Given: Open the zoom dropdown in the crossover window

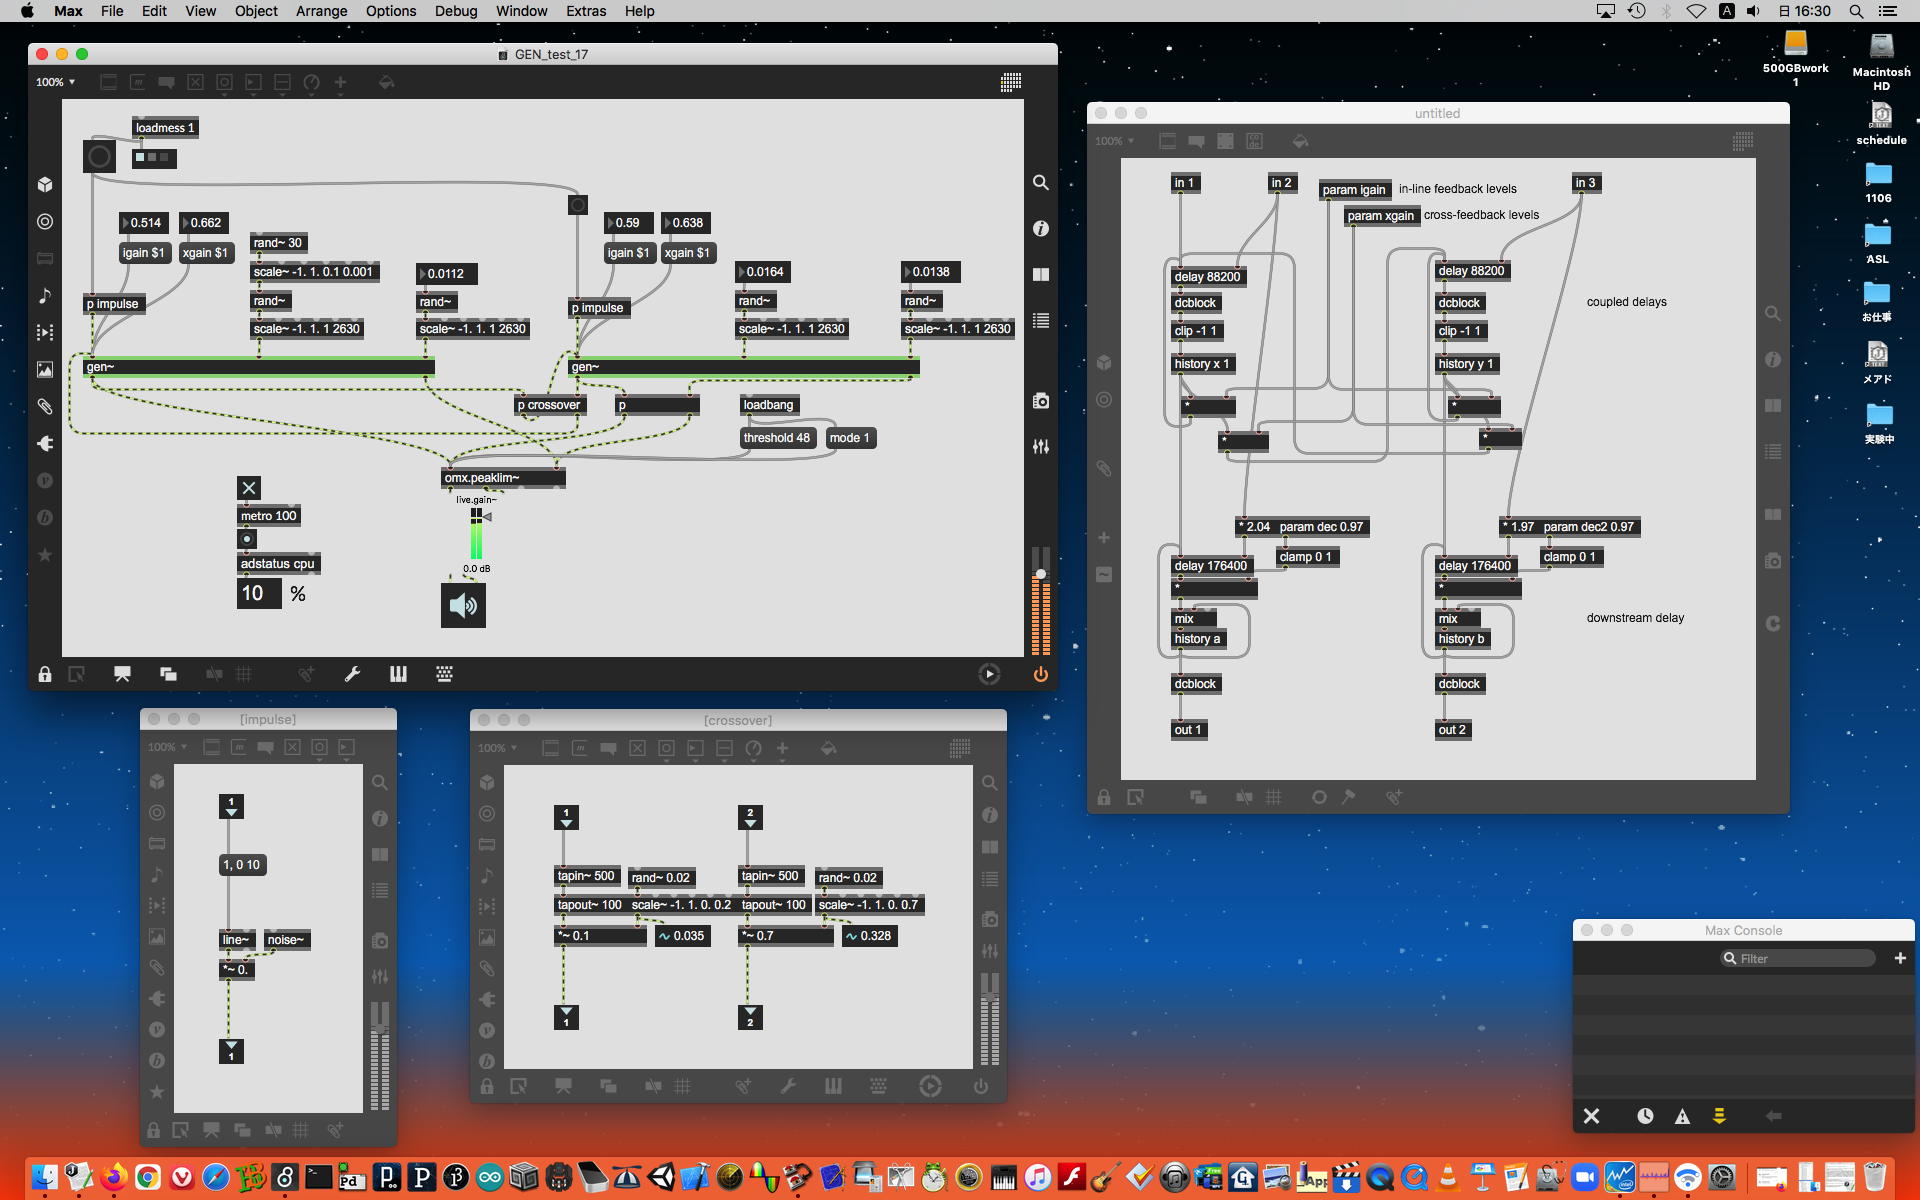Looking at the screenshot, I should [498, 748].
